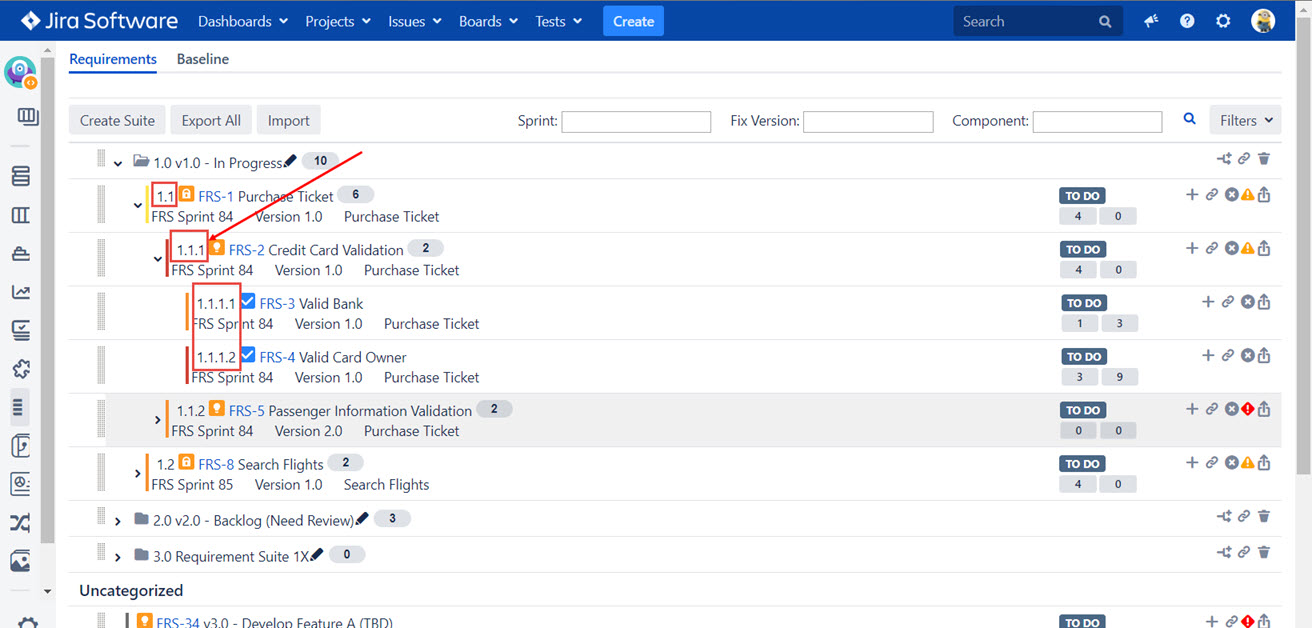Click the export share icon on the FRS-4 row
Viewport: 1312px width, 628px height.
click(x=1264, y=356)
